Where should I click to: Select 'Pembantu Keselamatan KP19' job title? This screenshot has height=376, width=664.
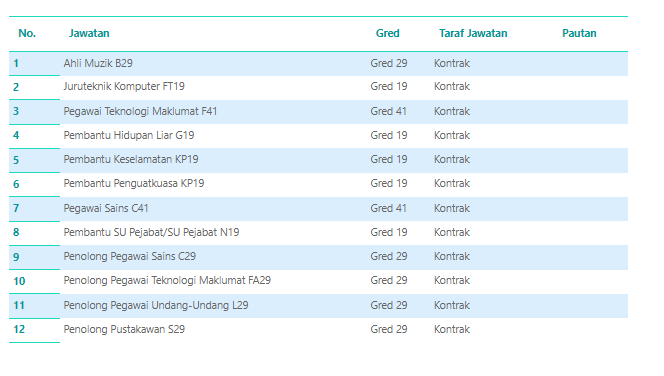[x=131, y=160]
